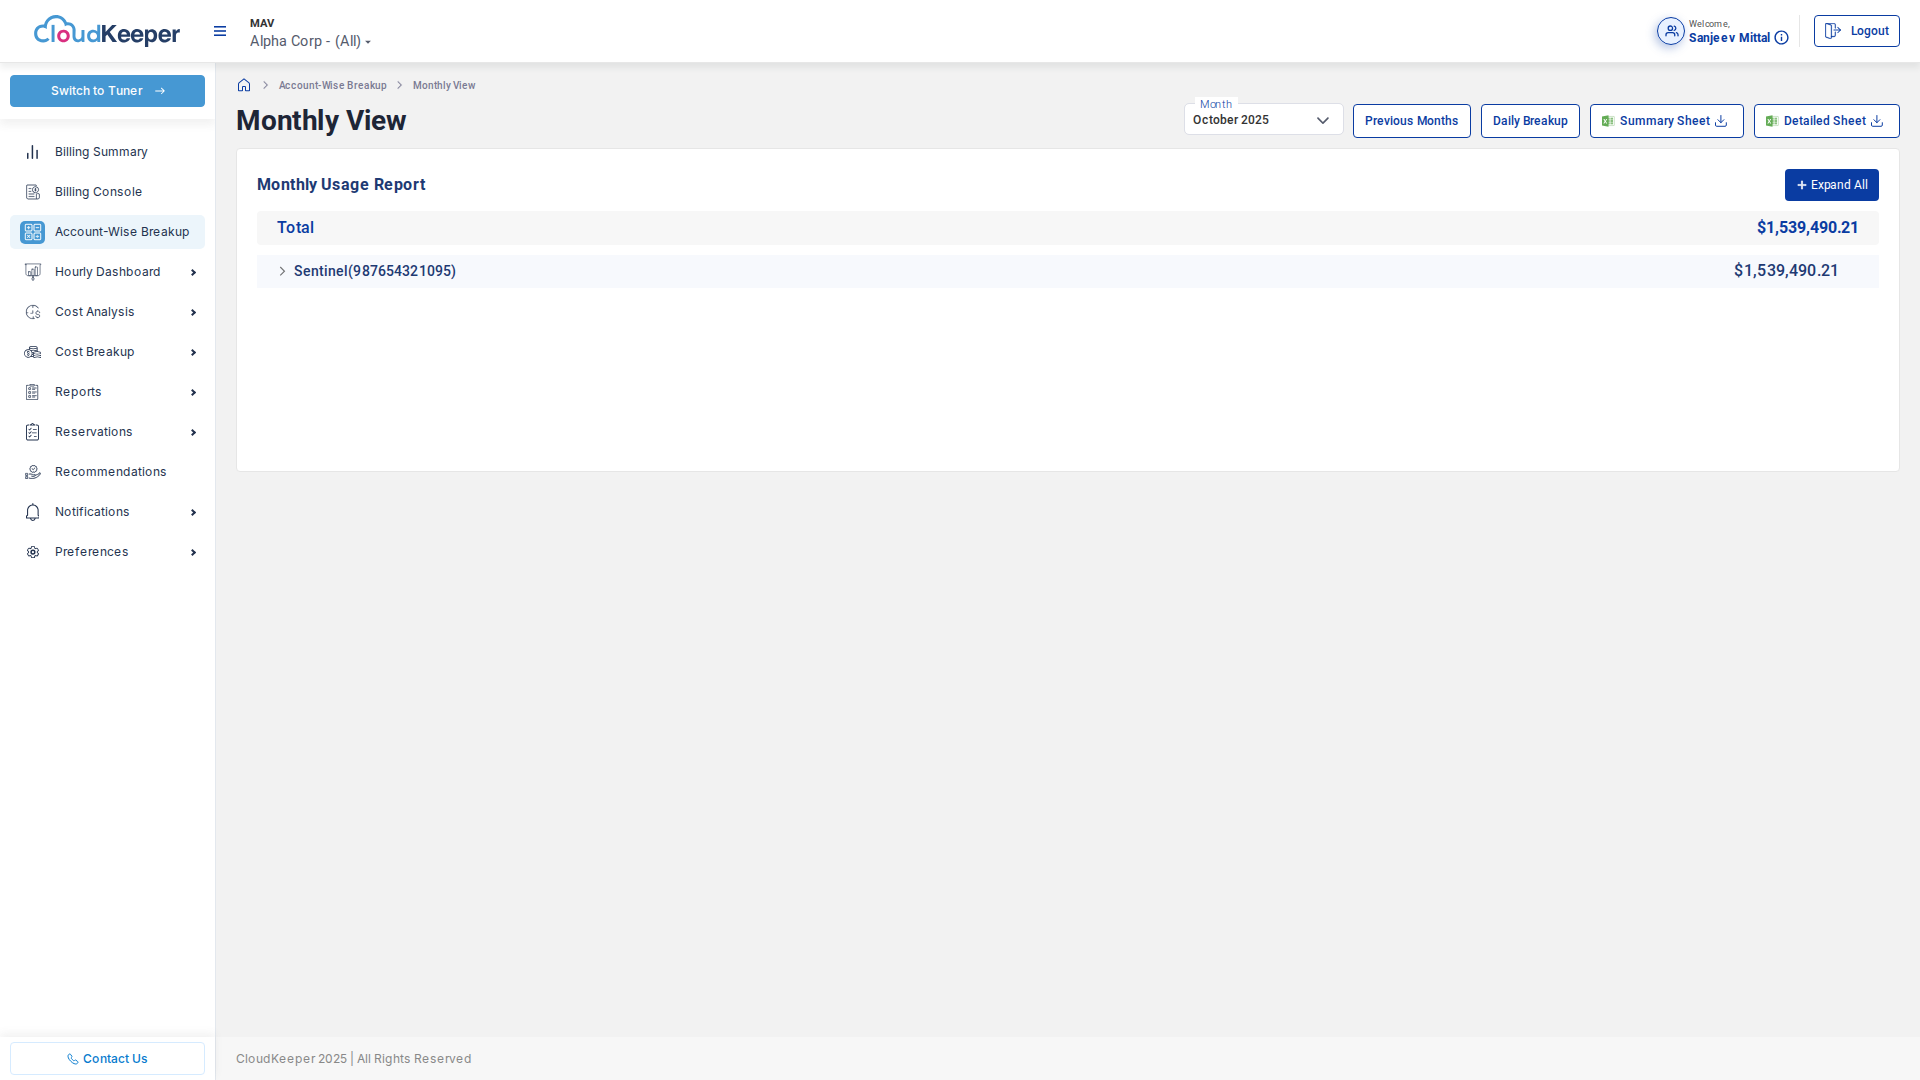Viewport: 1920px width, 1080px height.
Task: Click the Recommendations sidebar icon
Action: click(x=33, y=472)
